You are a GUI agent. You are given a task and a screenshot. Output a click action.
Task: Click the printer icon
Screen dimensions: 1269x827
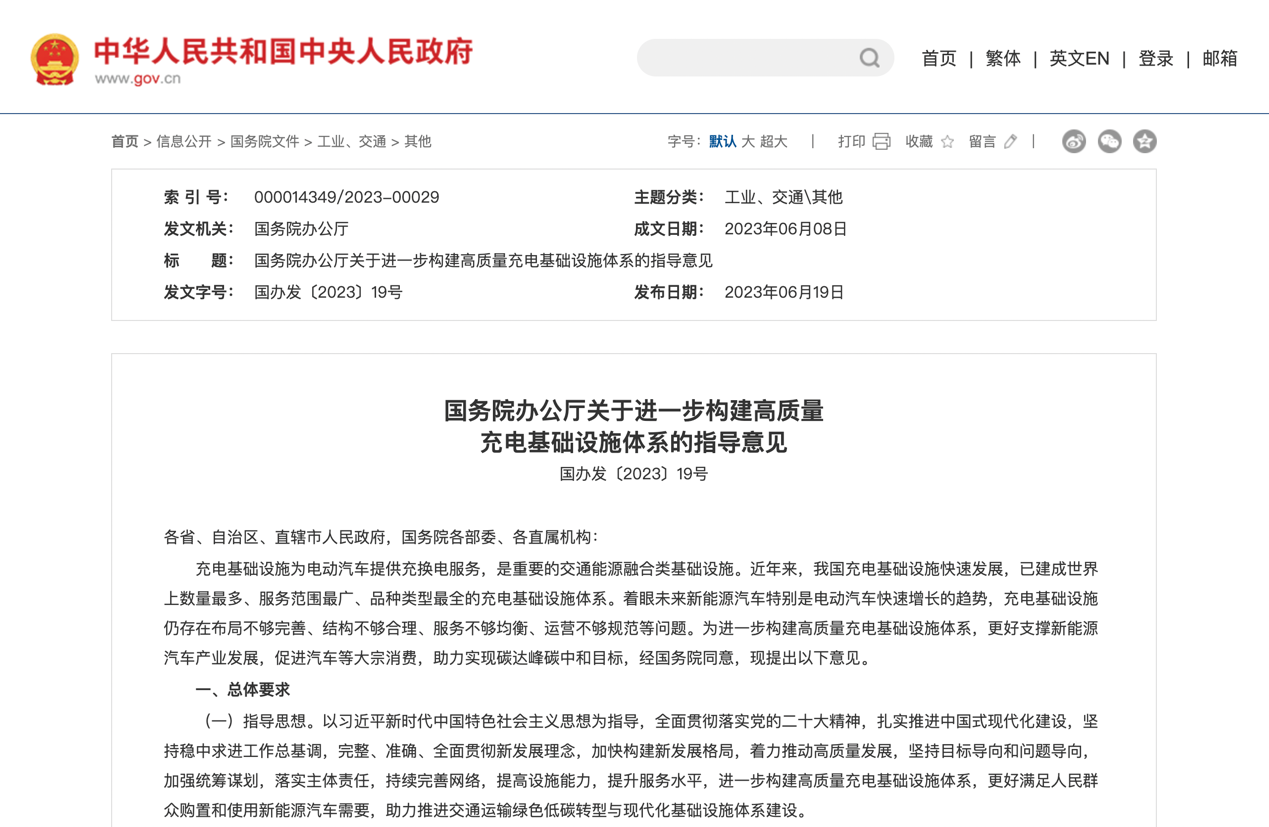[881, 142]
